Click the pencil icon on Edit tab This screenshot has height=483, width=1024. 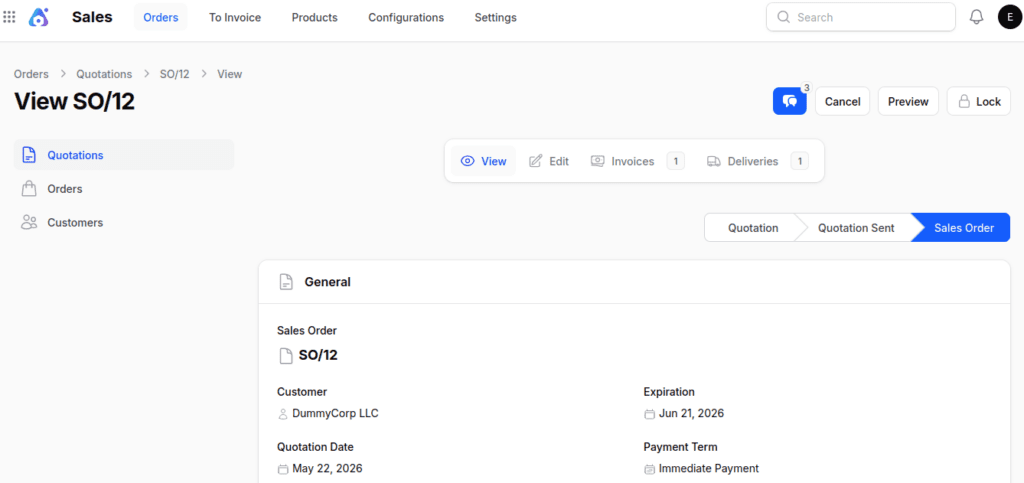pyautogui.click(x=536, y=161)
